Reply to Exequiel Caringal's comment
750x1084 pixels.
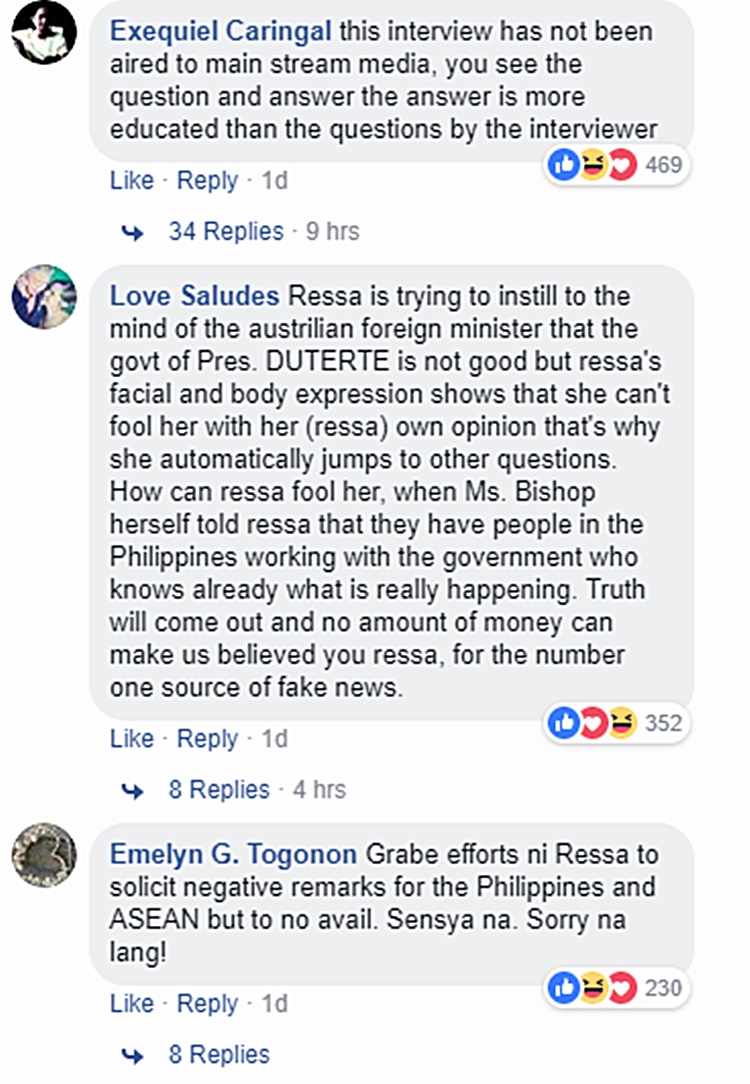point(207,181)
